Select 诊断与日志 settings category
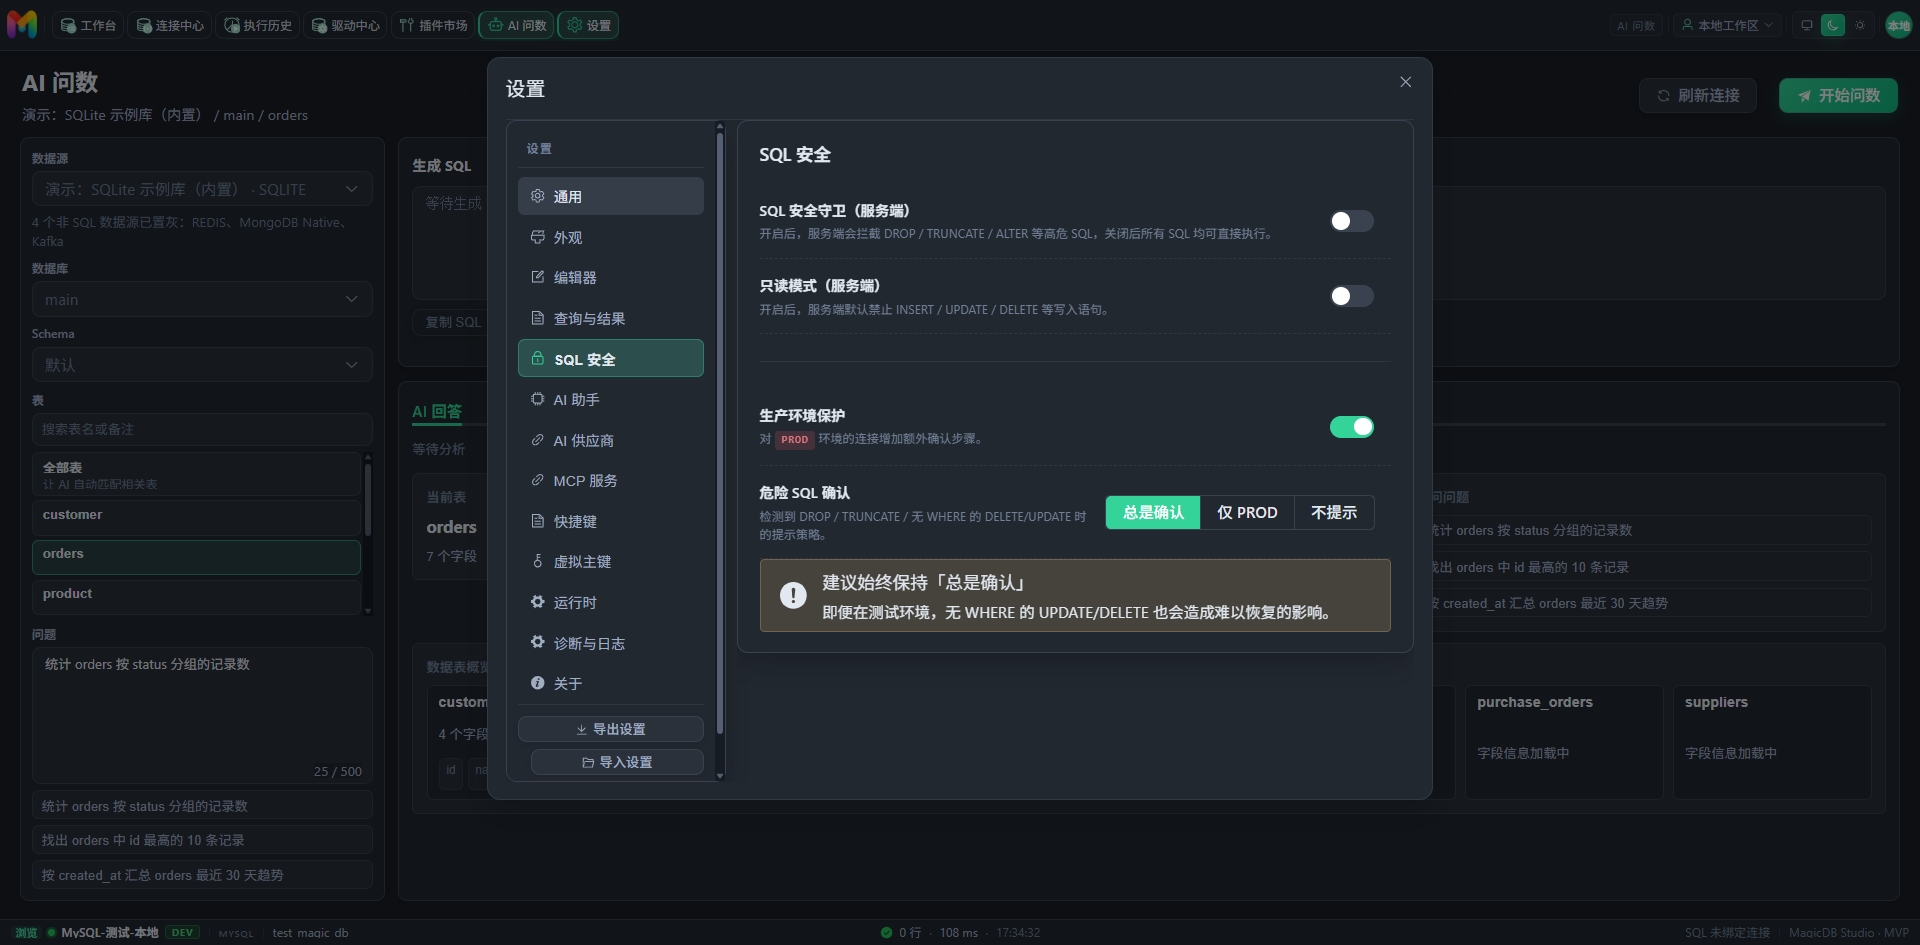 coord(611,643)
